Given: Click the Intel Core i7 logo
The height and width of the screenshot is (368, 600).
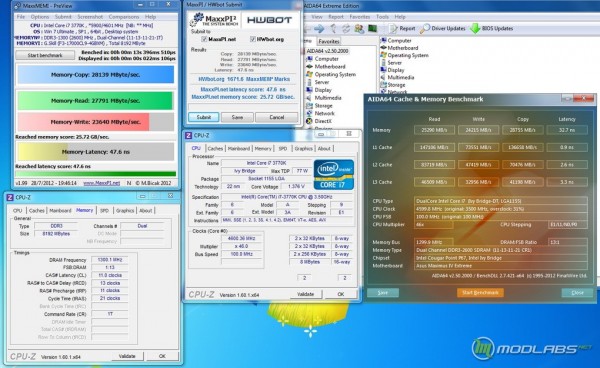Looking at the screenshot, I should pos(334,175).
